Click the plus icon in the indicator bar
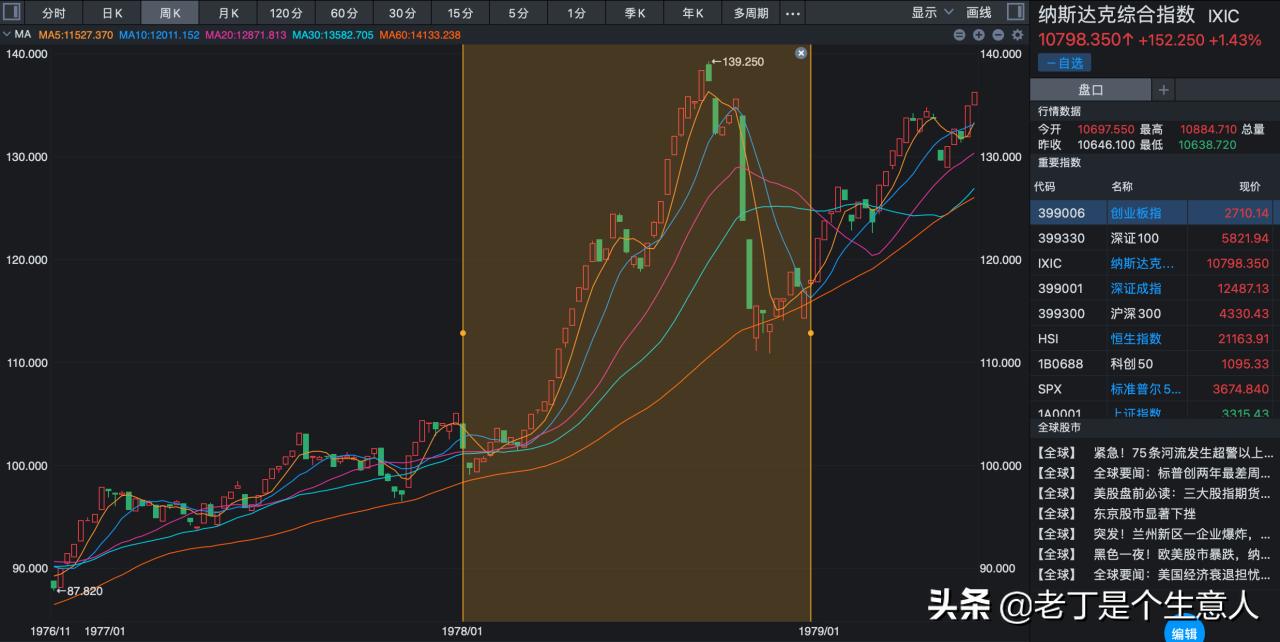 pos(979,35)
